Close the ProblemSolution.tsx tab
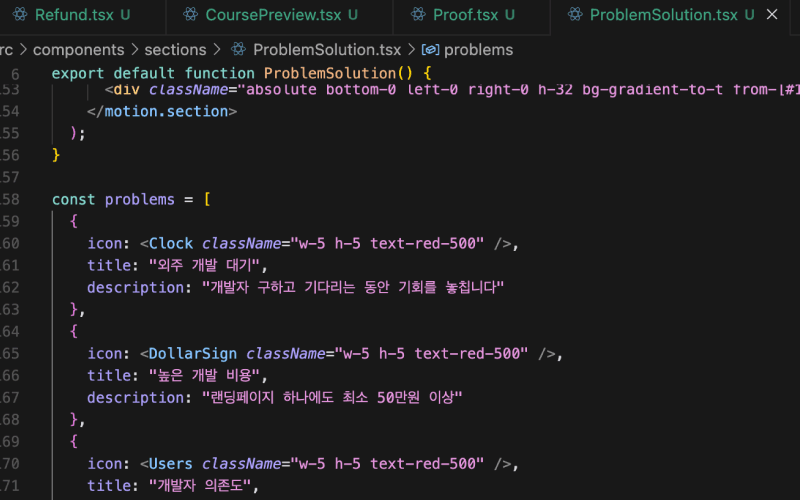This screenshot has height=500, width=800. (771, 15)
